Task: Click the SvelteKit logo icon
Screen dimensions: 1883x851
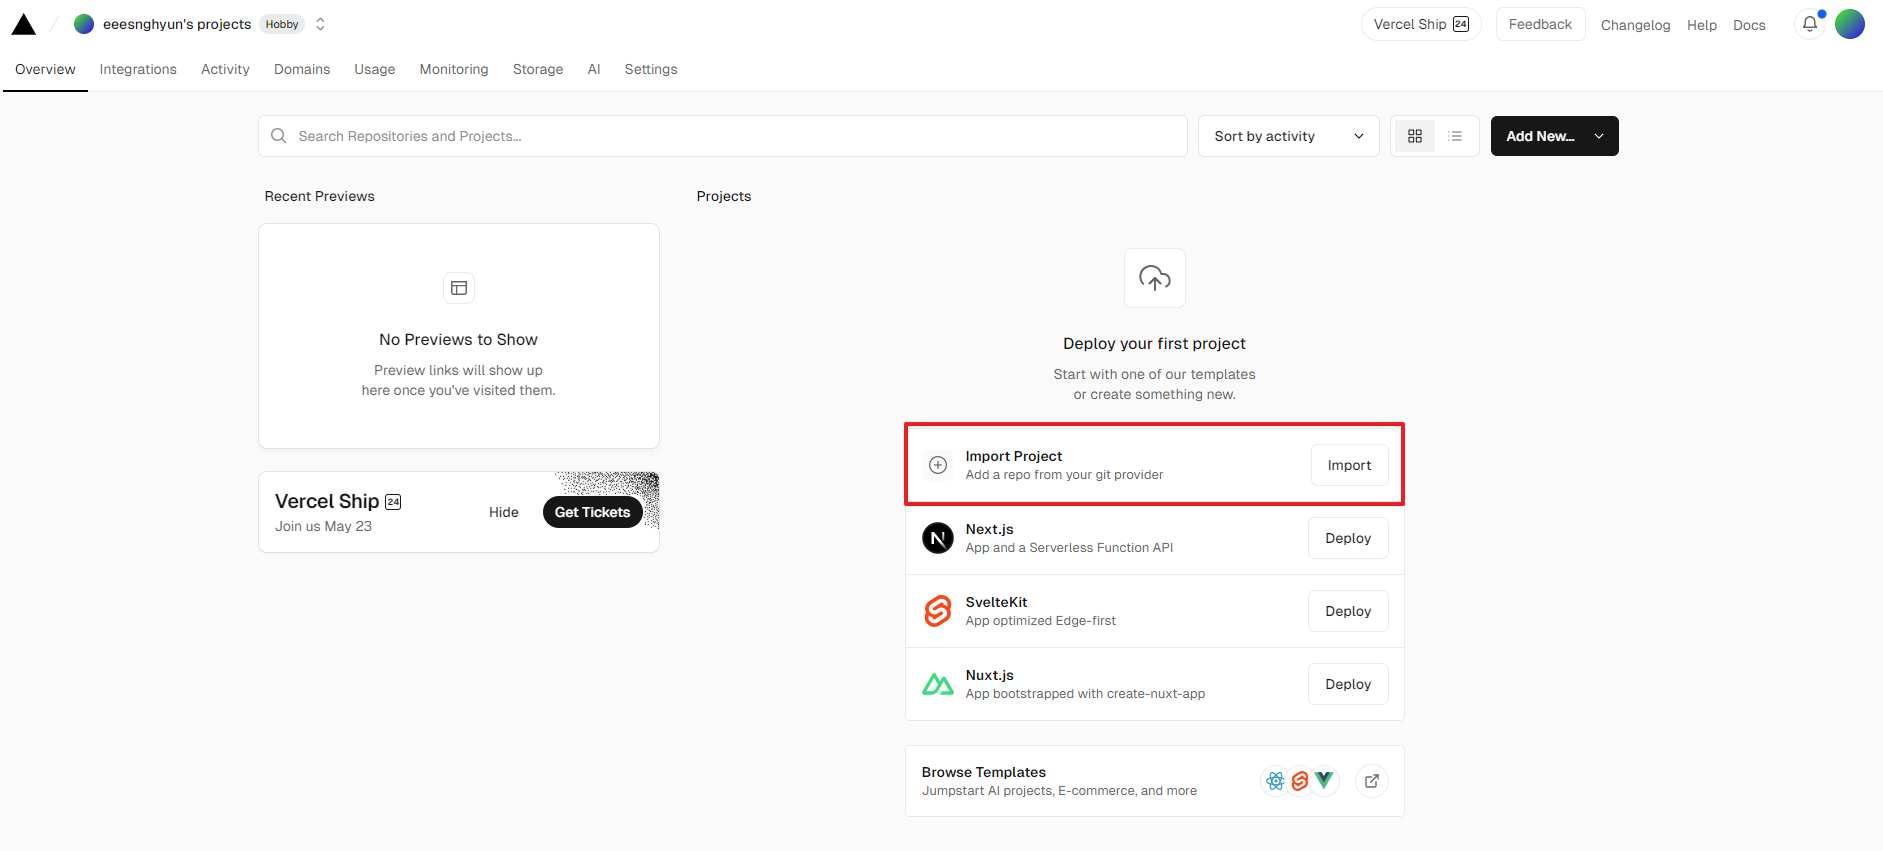Action: coord(938,611)
